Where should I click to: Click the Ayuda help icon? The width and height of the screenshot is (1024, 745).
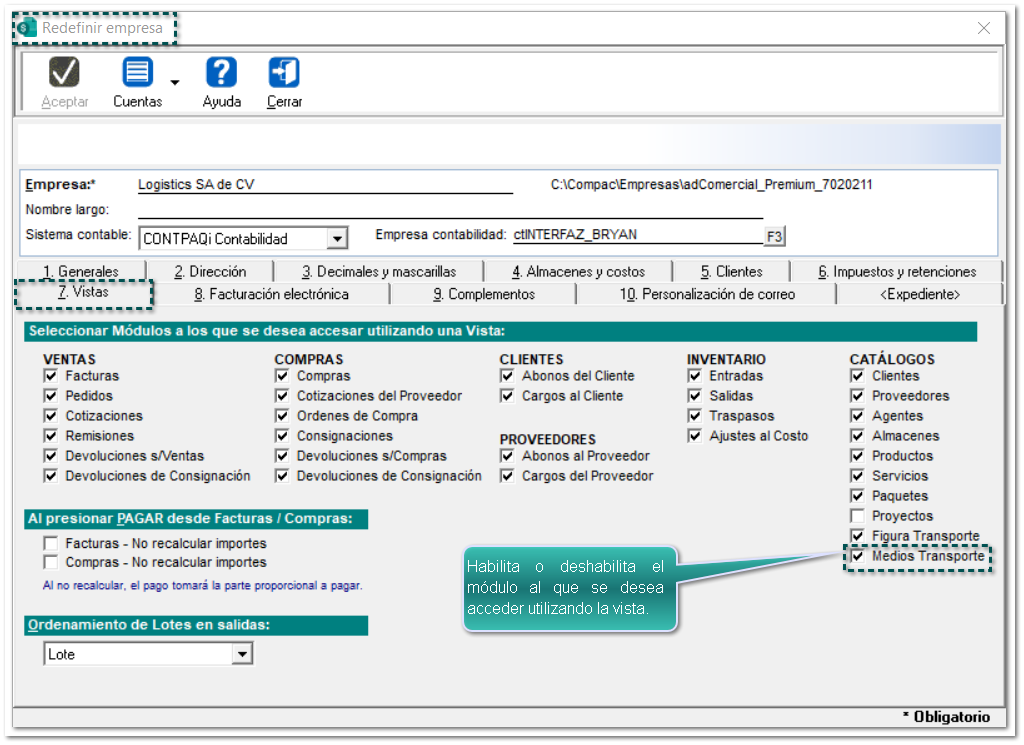(221, 73)
